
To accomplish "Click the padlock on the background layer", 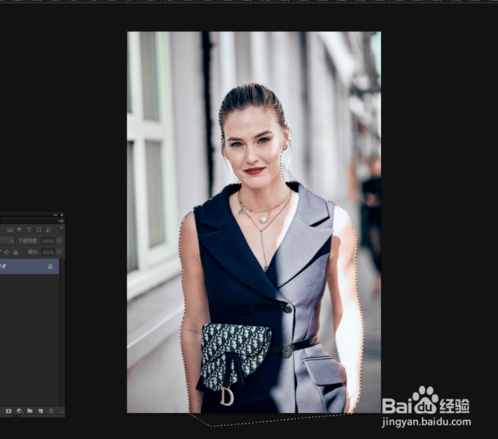I will [x=50, y=267].
